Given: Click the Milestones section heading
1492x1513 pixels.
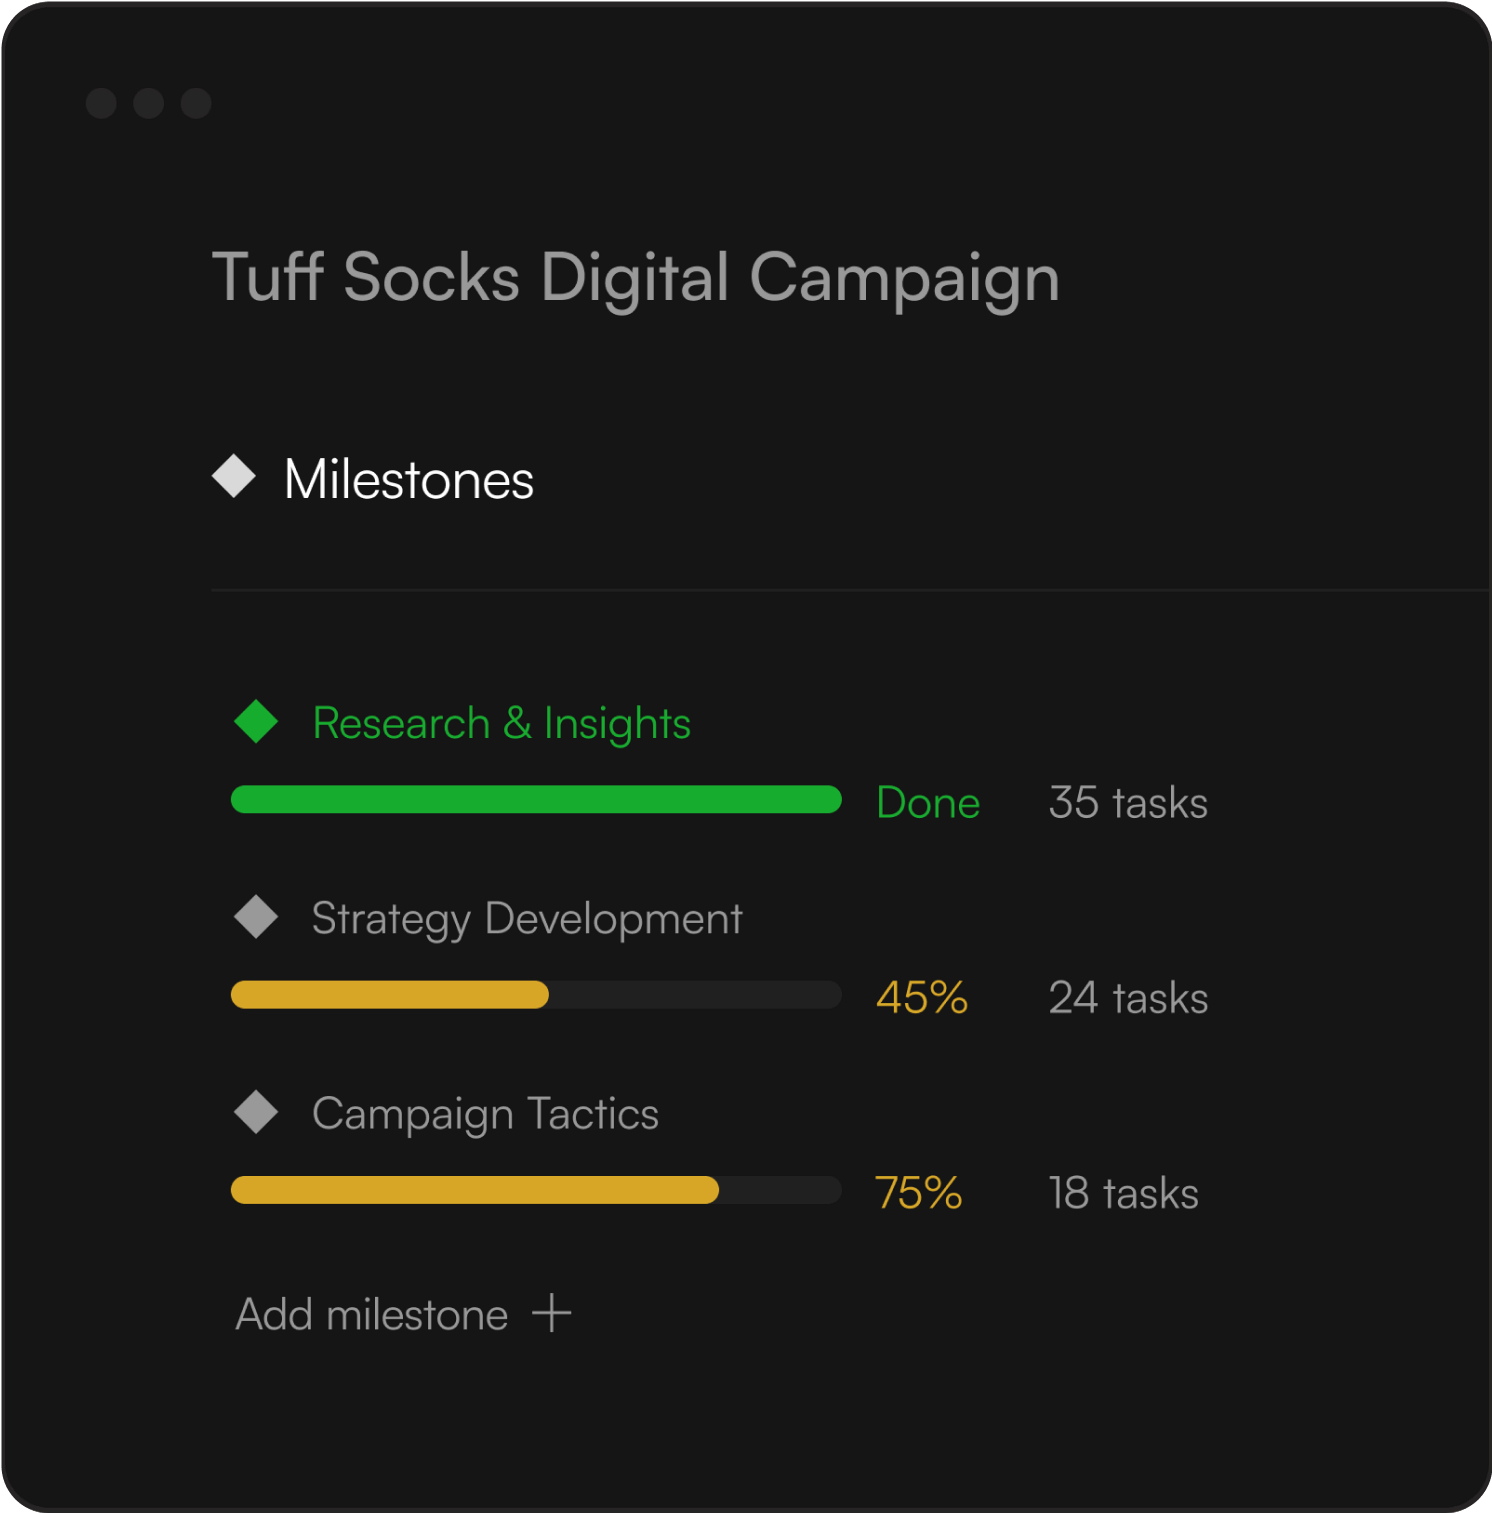Looking at the screenshot, I should 408,479.
